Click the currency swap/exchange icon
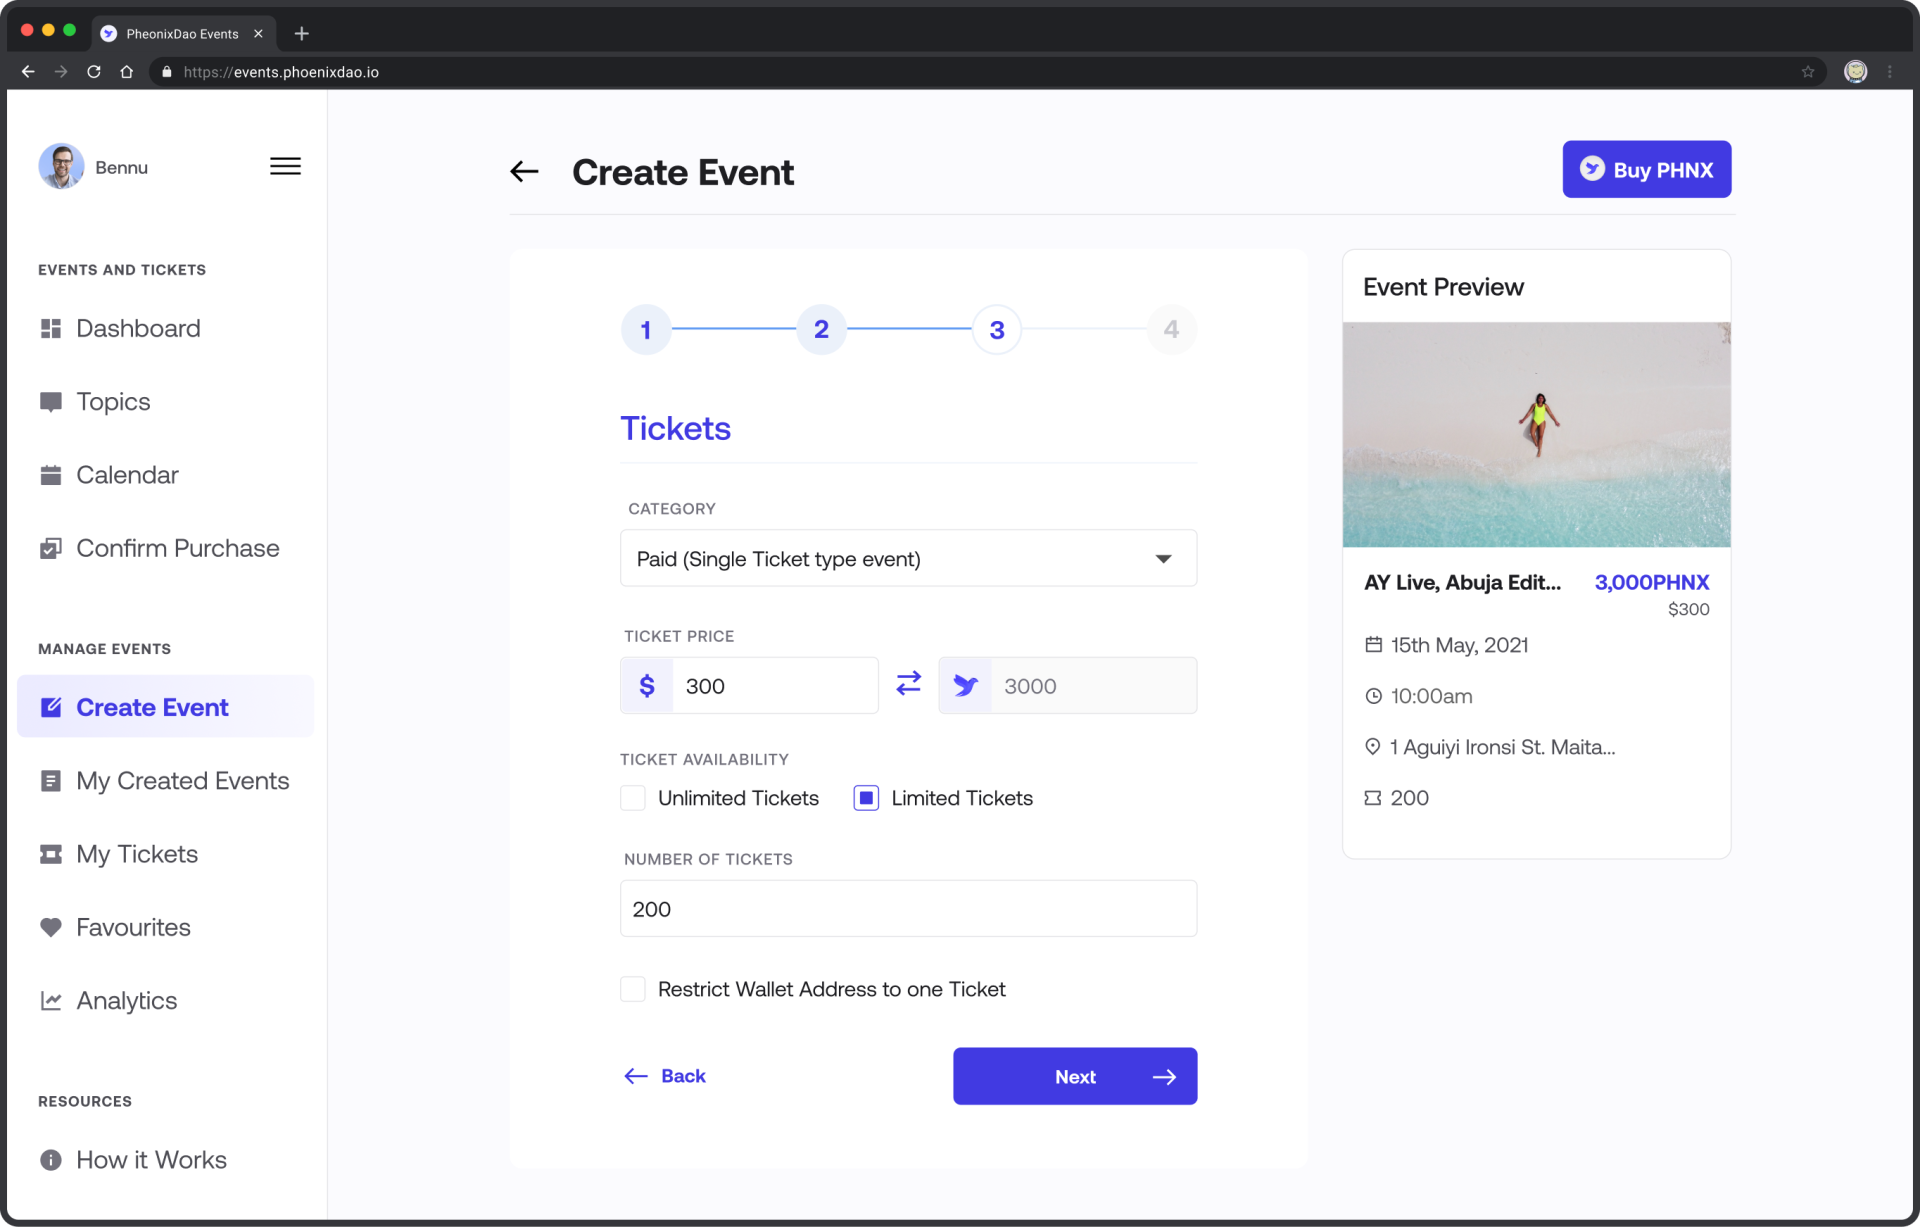This screenshot has width=1920, height=1227. [908, 684]
